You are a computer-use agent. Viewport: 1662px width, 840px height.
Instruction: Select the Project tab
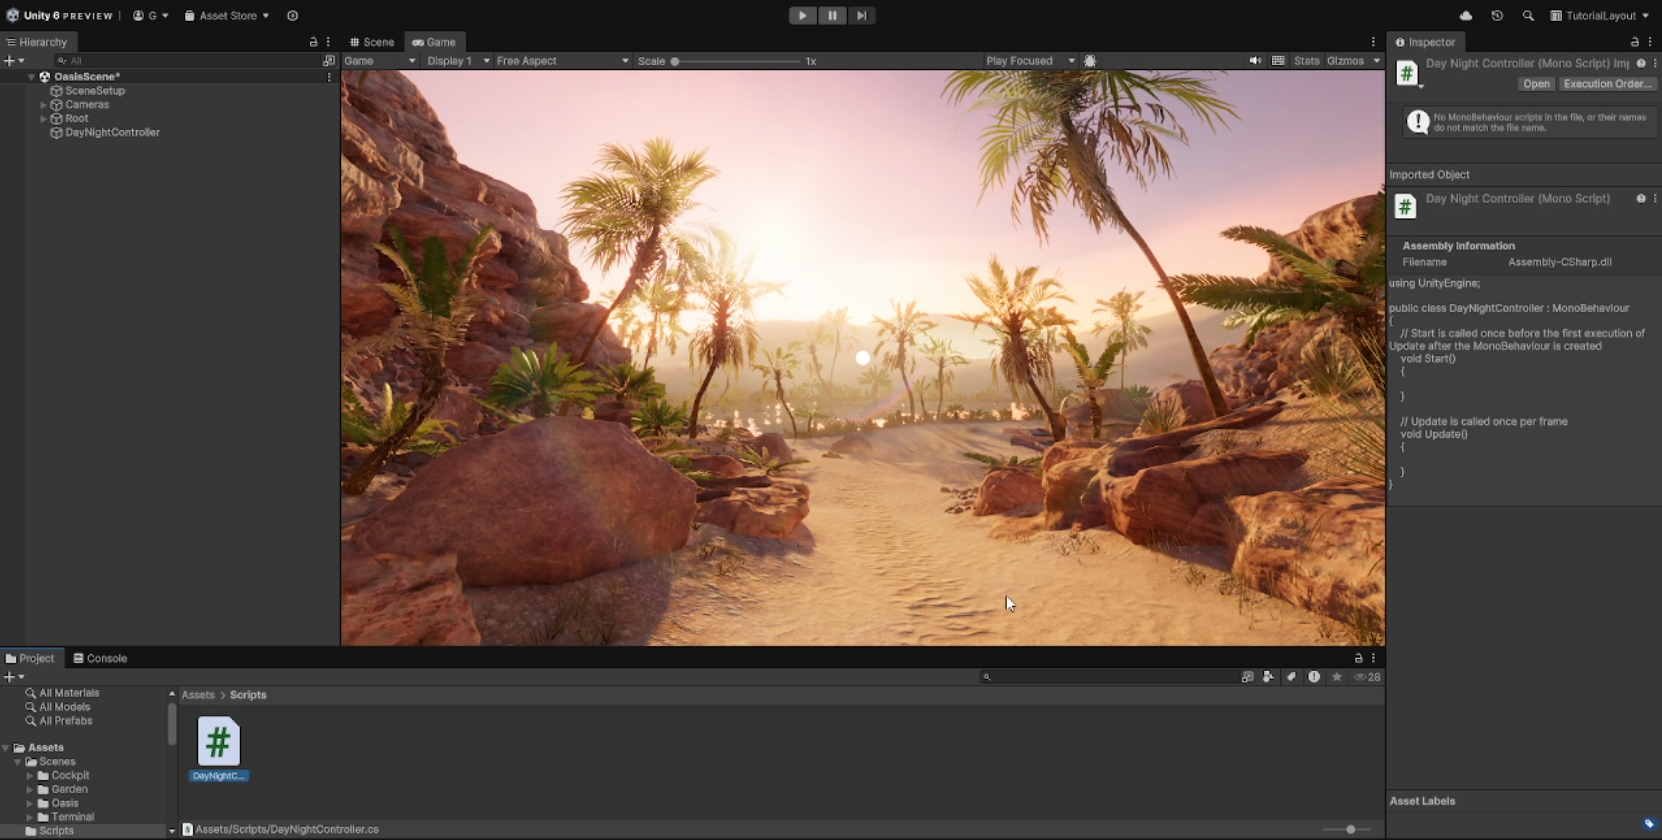30,658
